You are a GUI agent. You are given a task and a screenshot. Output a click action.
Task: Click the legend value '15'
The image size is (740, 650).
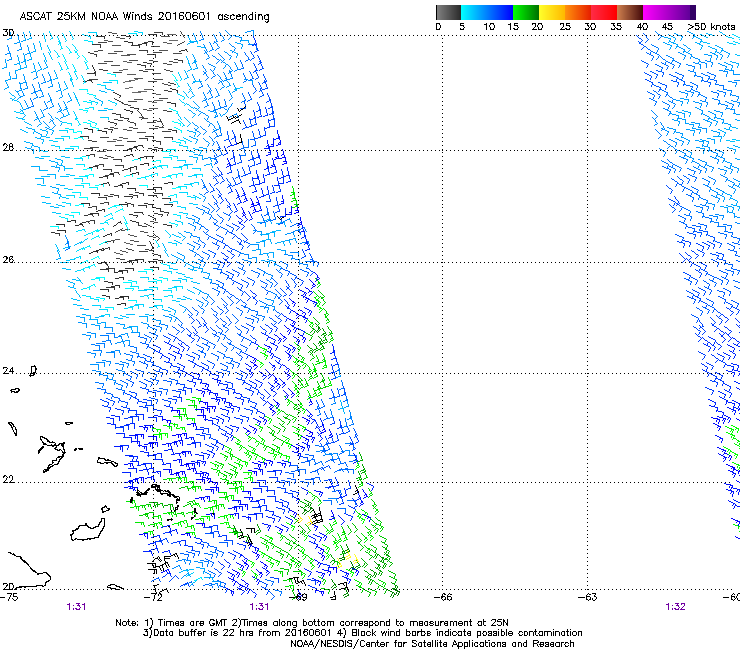[513, 27]
